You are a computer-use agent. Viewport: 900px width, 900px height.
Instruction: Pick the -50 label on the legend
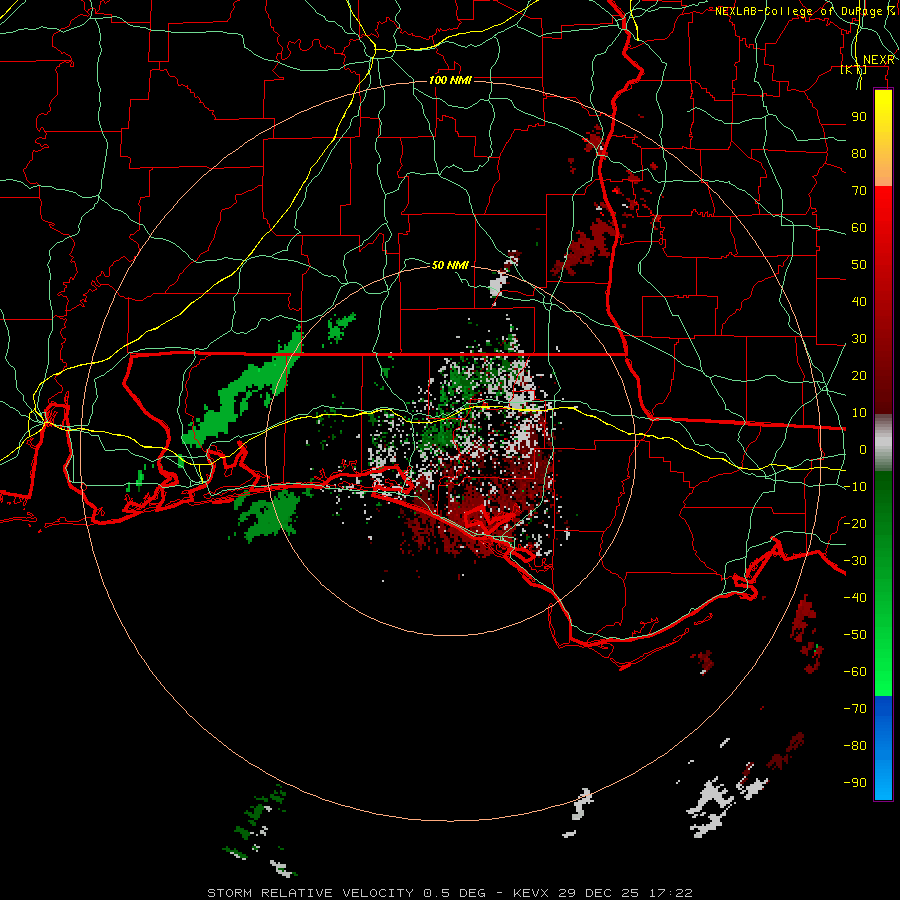pyautogui.click(x=855, y=635)
